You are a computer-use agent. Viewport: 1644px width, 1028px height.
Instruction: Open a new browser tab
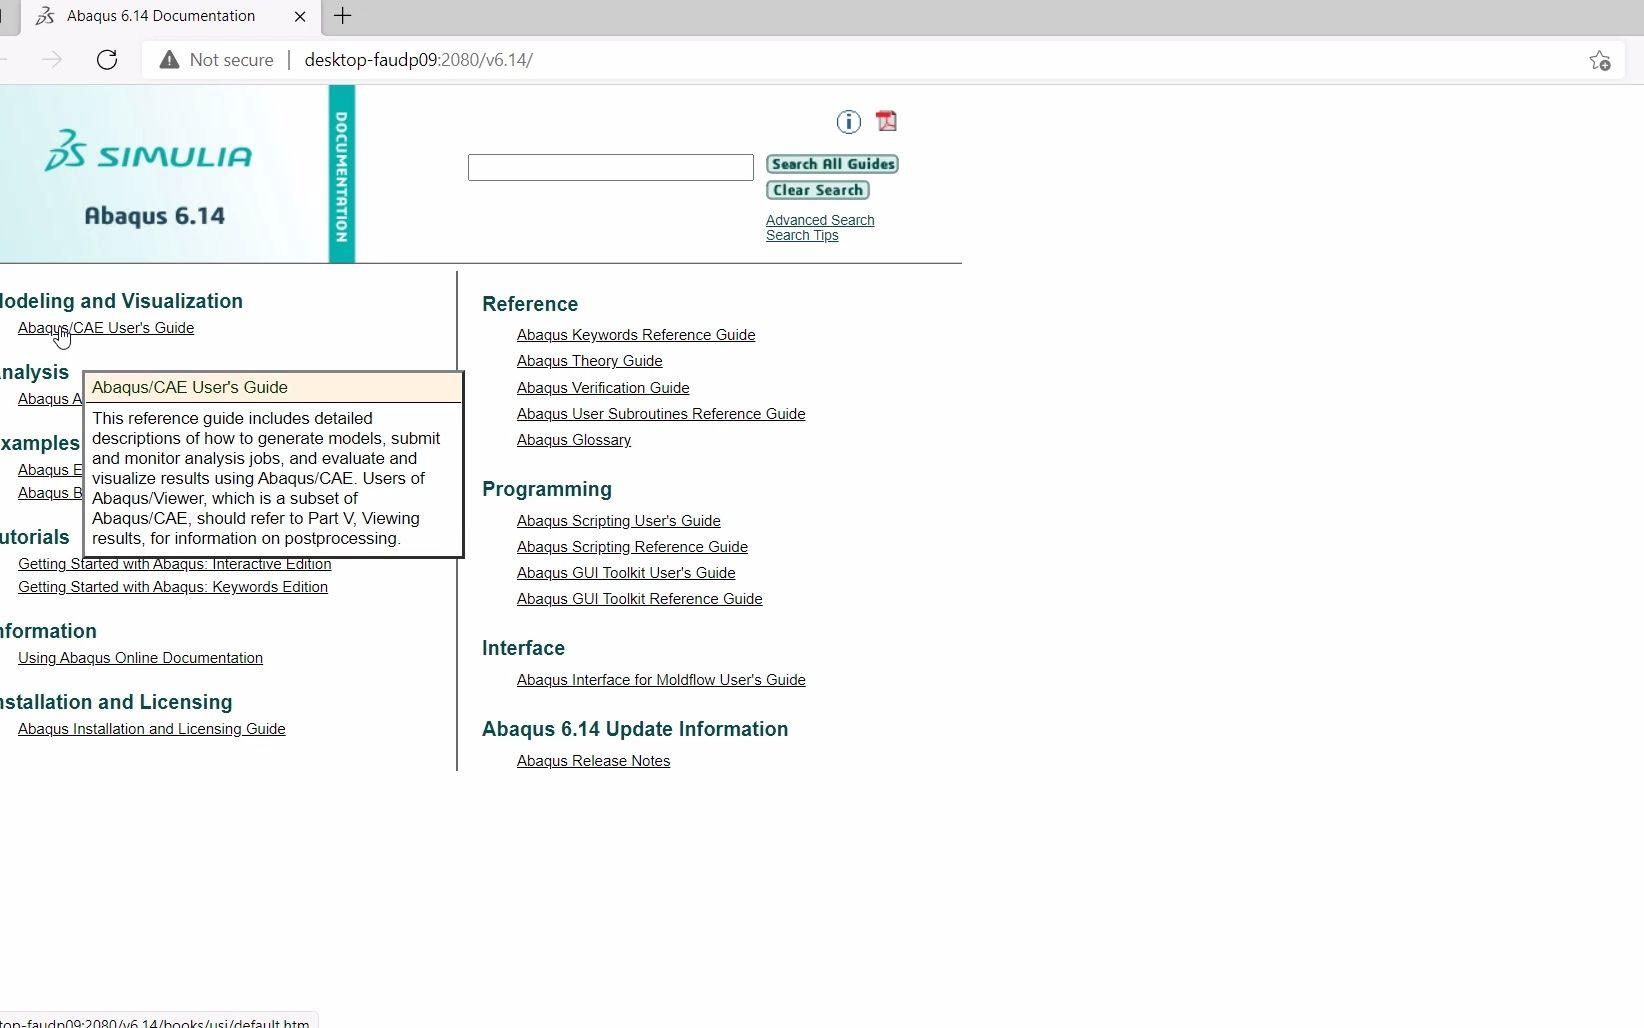click(x=342, y=16)
